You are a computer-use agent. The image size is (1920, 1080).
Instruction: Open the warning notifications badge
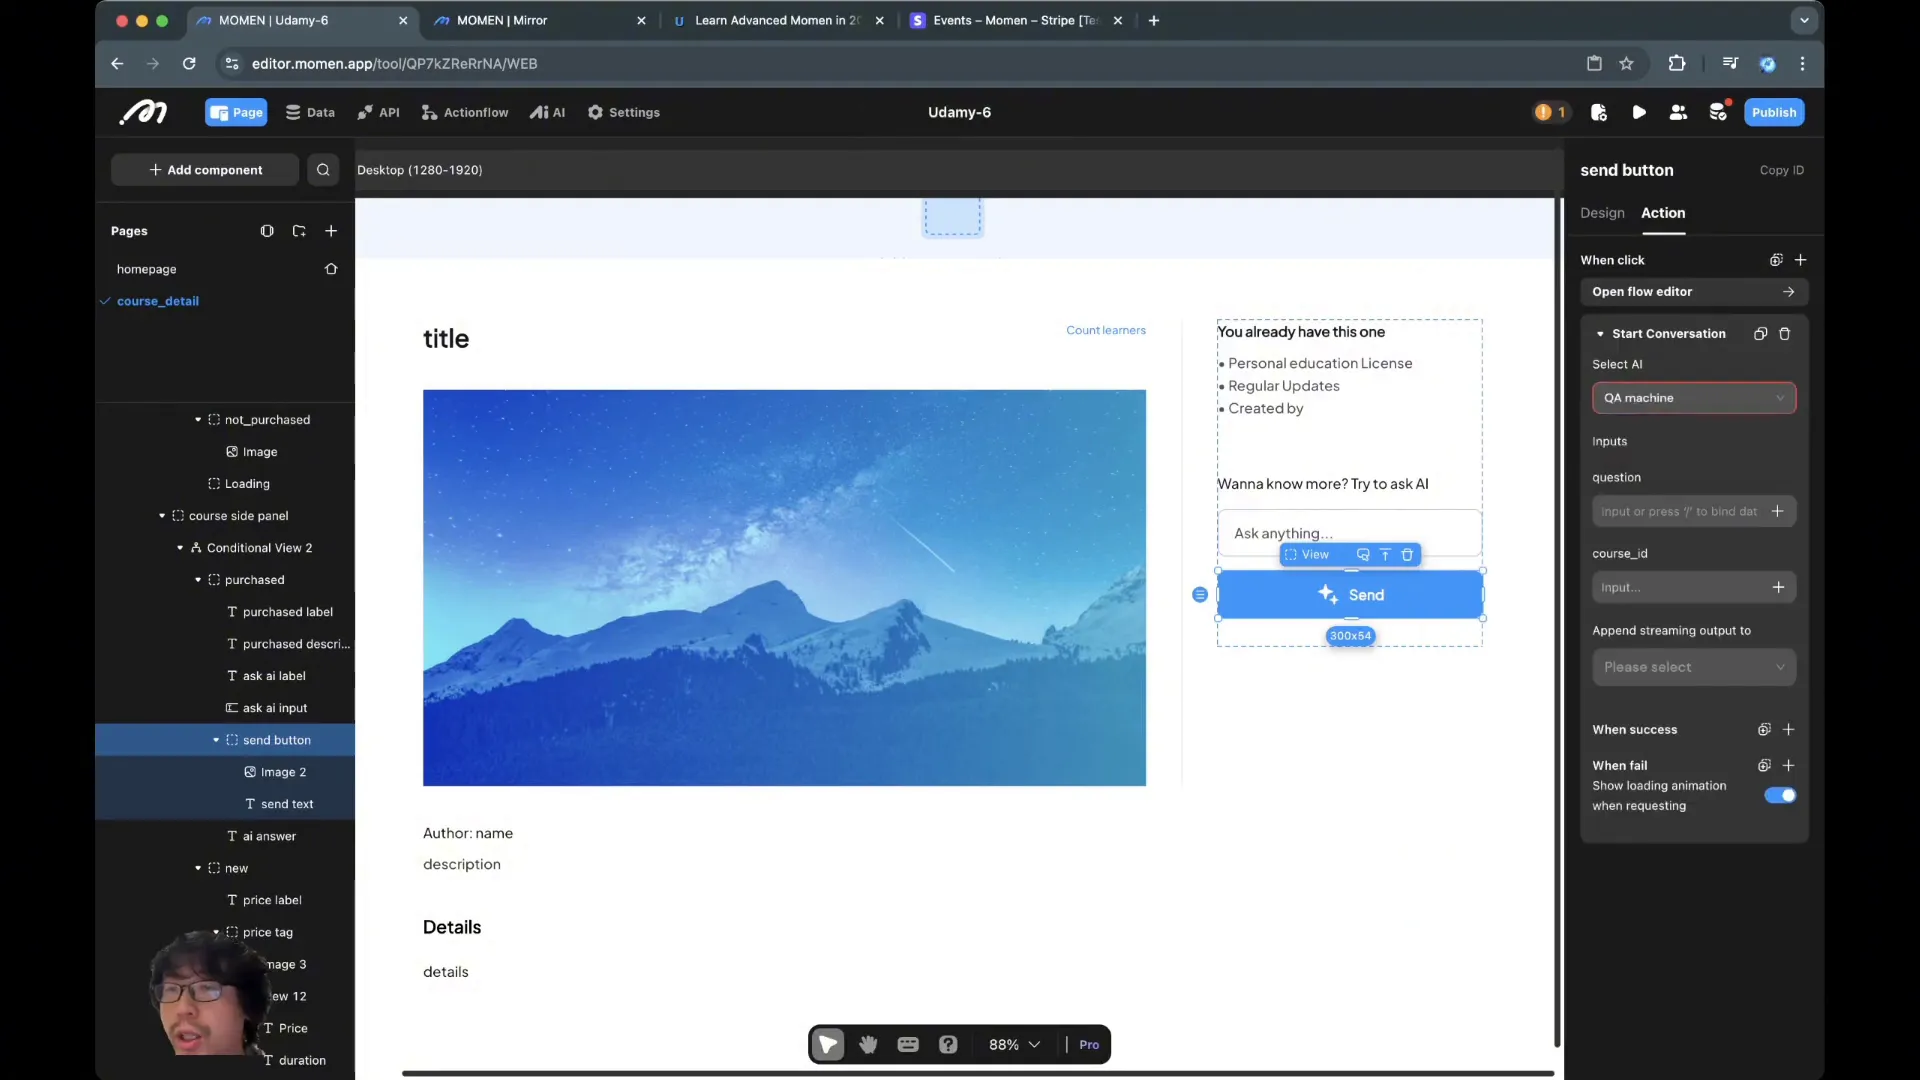tap(1549, 112)
